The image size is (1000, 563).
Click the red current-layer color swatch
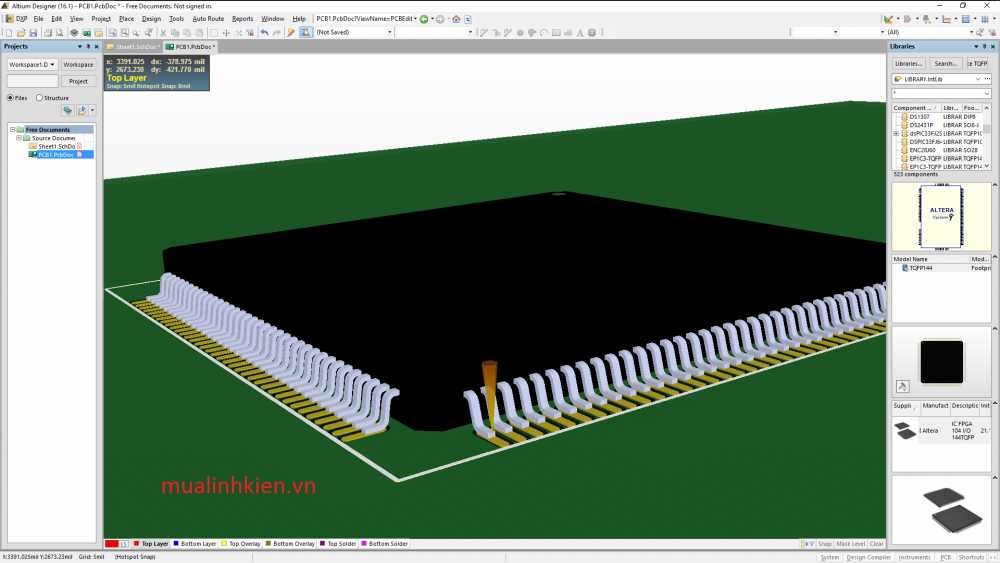coord(112,544)
